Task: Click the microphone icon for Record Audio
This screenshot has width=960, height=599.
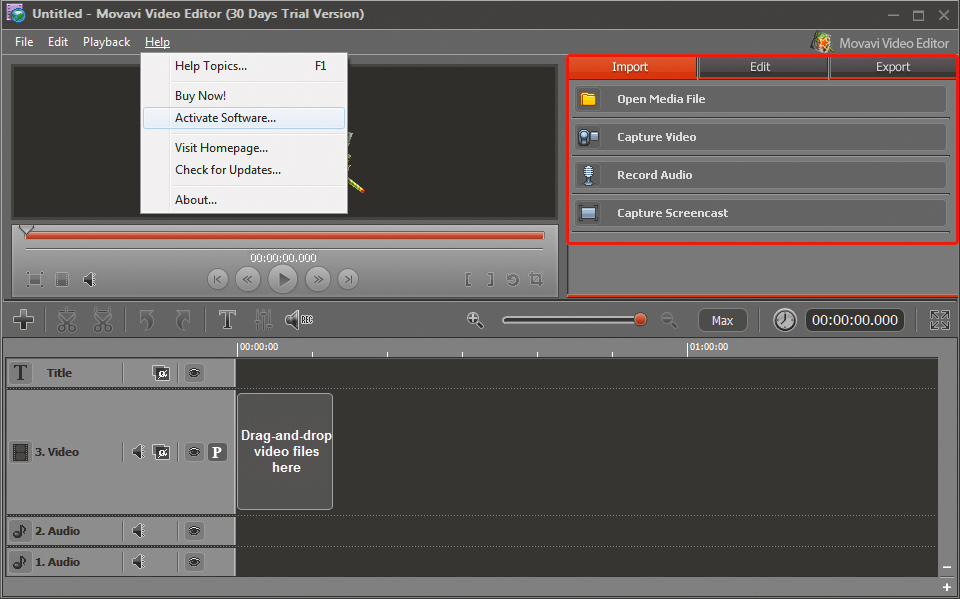Action: point(589,175)
